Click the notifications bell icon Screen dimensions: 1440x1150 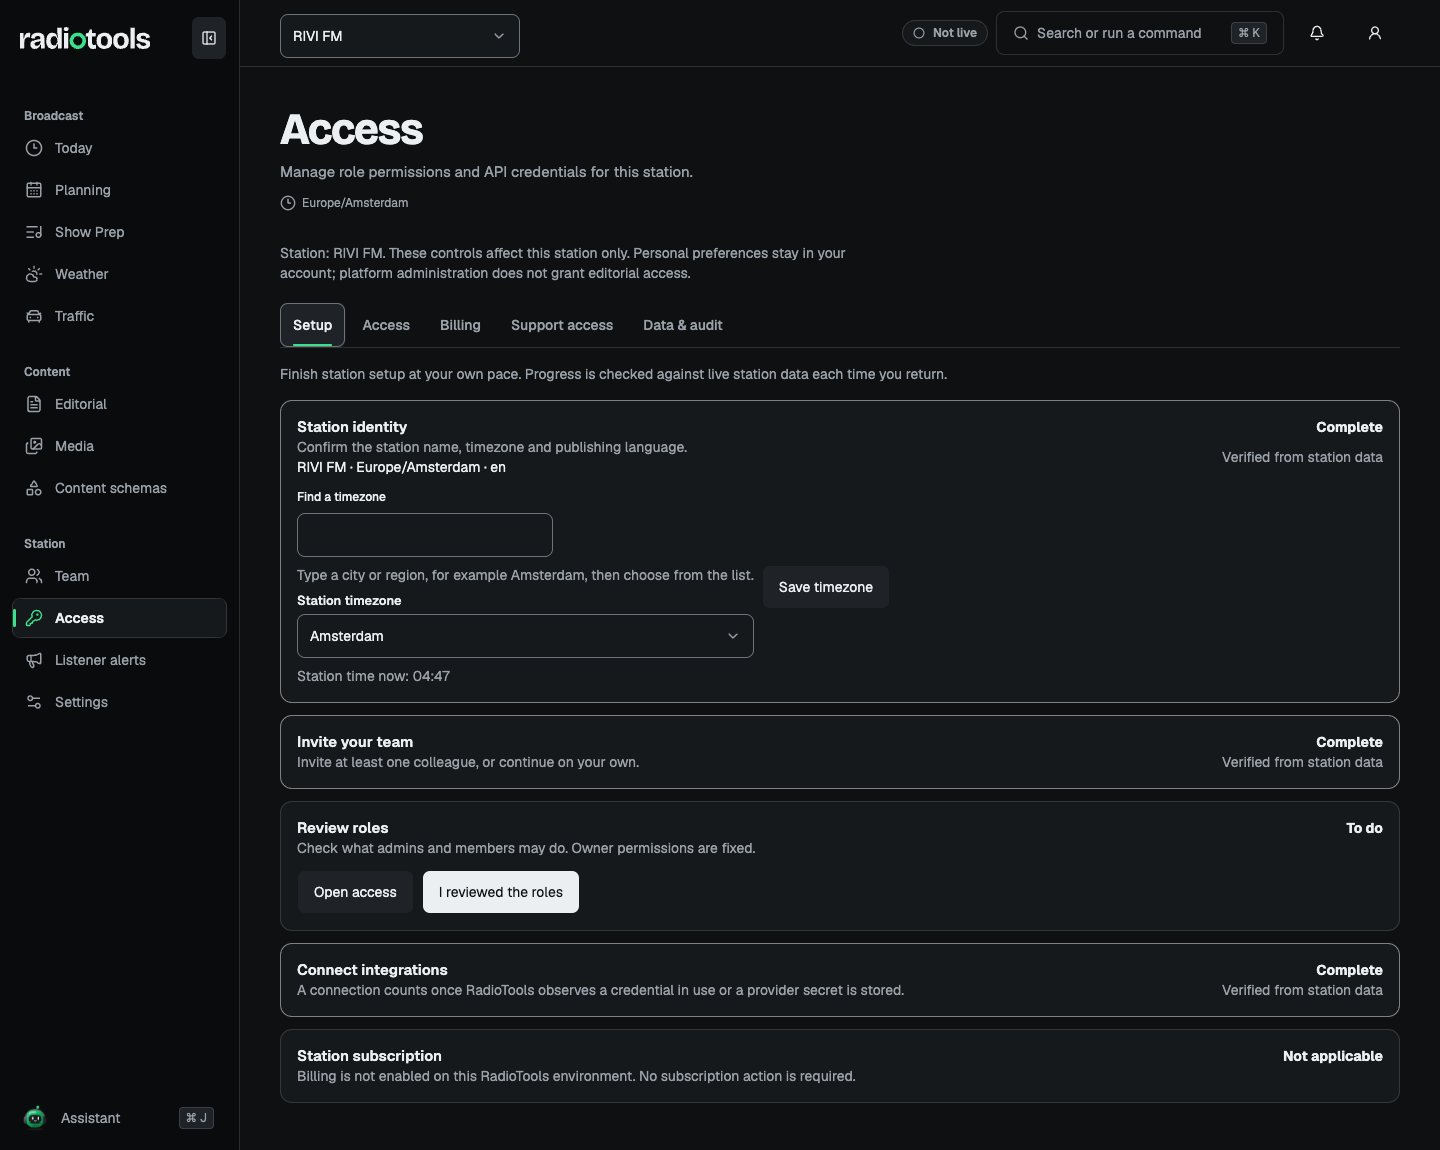pyautogui.click(x=1317, y=33)
